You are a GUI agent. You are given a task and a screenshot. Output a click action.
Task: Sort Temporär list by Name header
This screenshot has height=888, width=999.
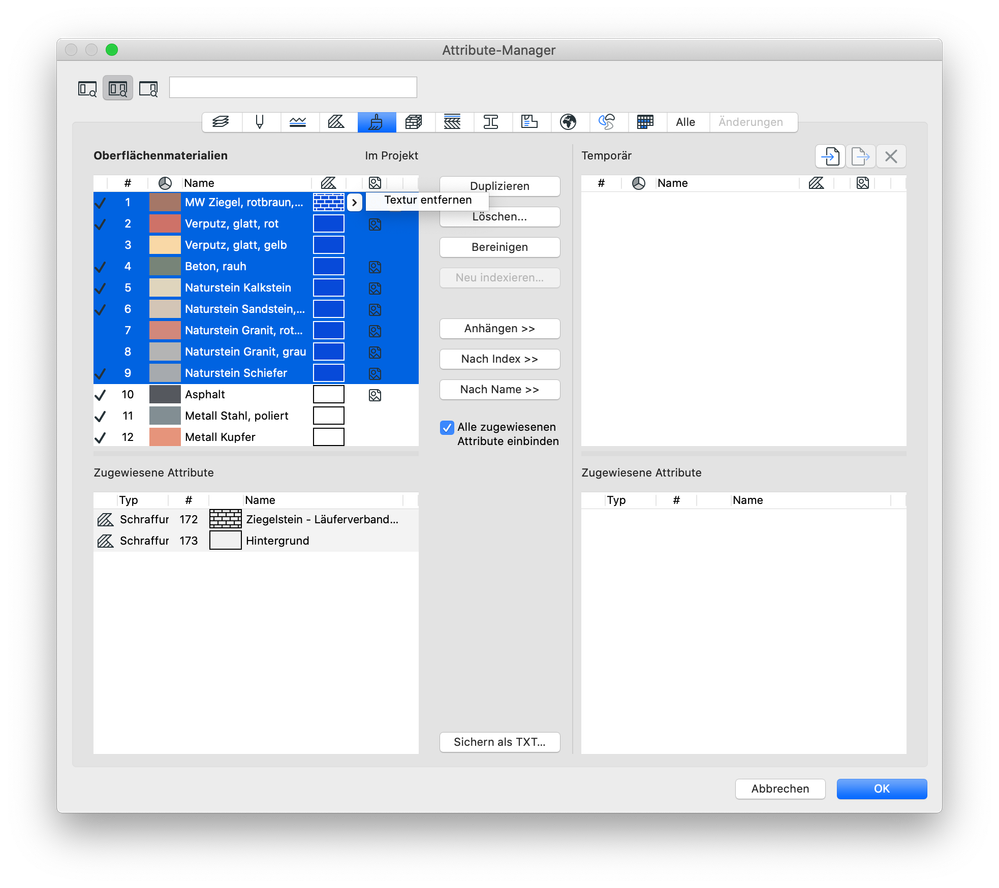tap(727, 183)
